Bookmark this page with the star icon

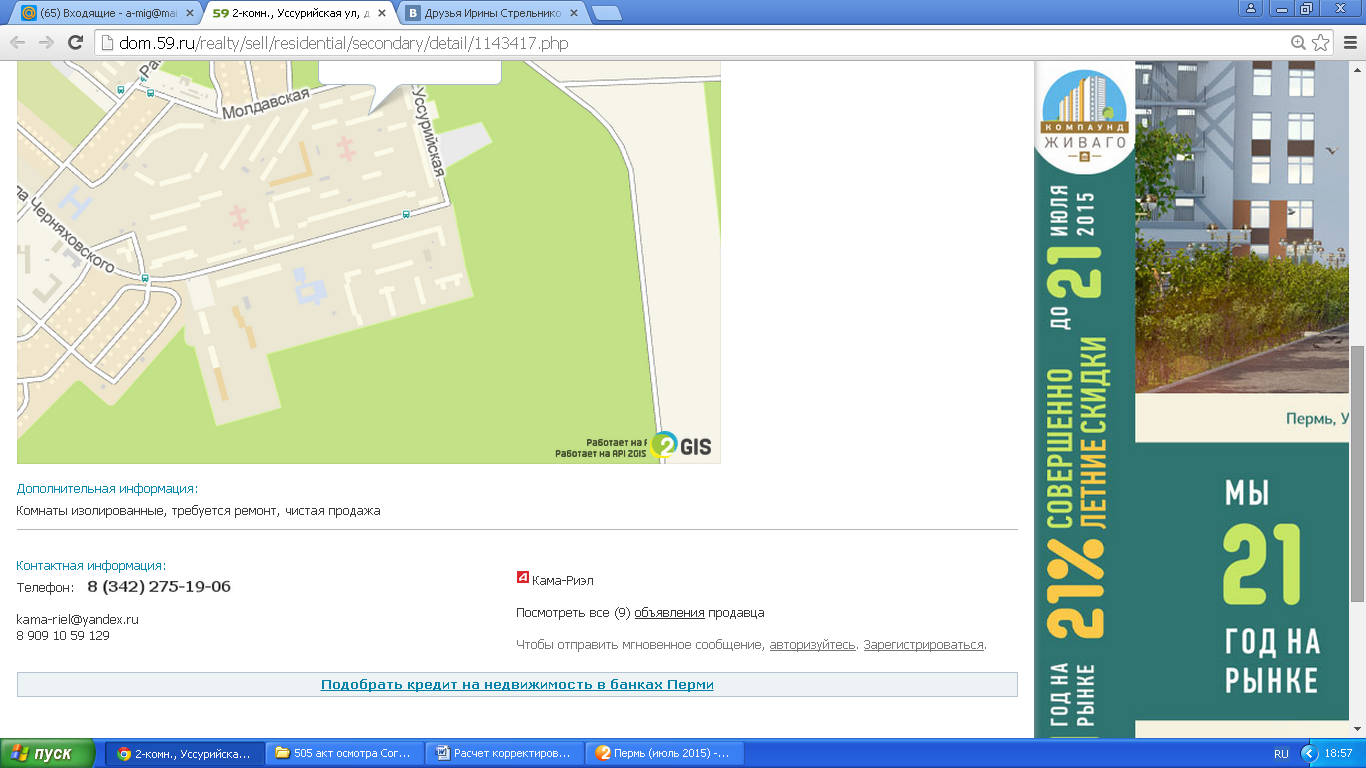pyautogui.click(x=1321, y=42)
